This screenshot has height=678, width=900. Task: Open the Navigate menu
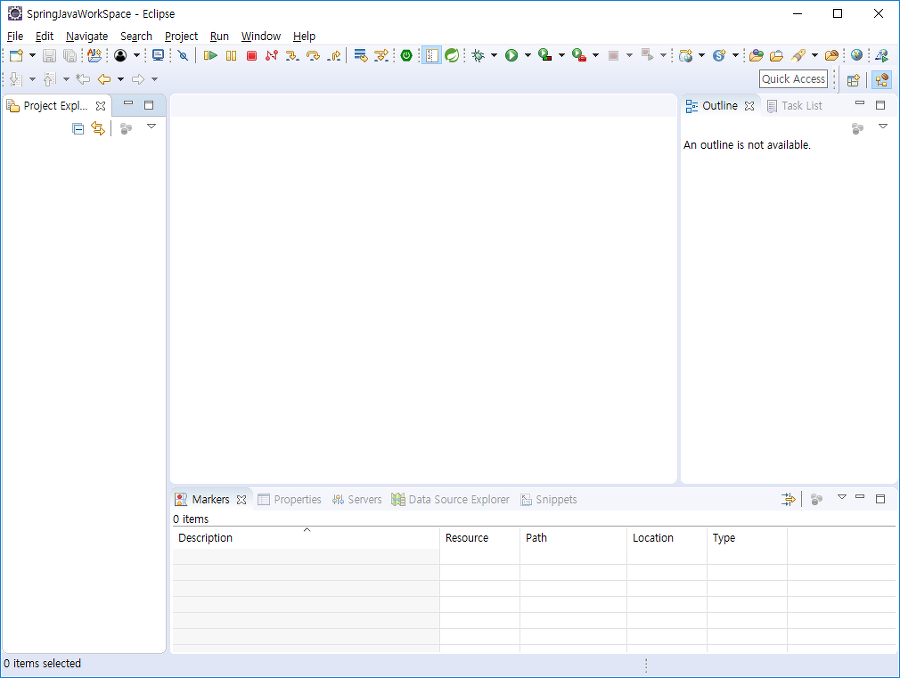pos(87,36)
